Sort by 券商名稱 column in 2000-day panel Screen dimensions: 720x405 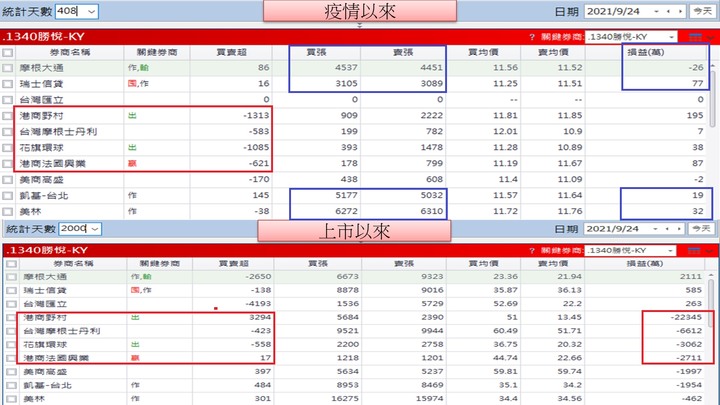73,264
